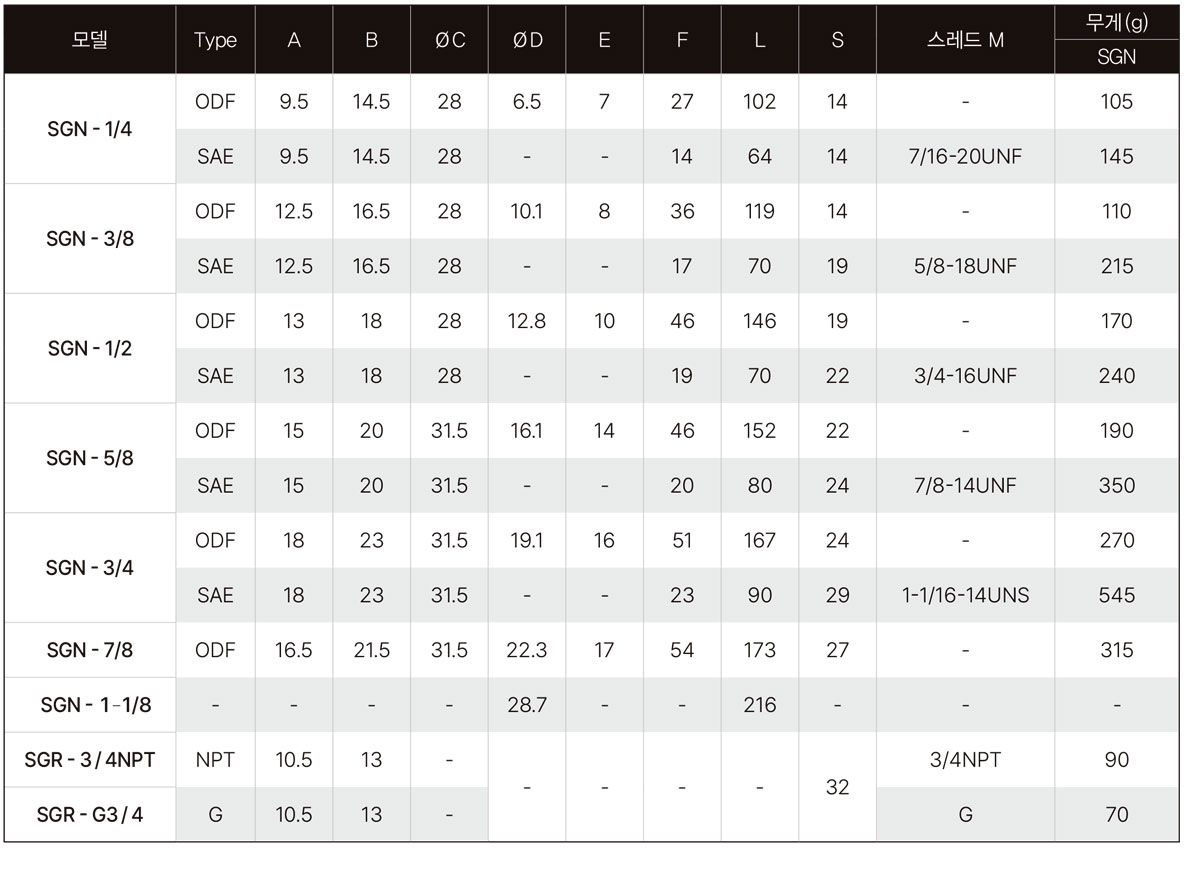The width and height of the screenshot is (1200, 870).
Task: Click the SGN - 3/4 model cell
Action: [x=90, y=568]
